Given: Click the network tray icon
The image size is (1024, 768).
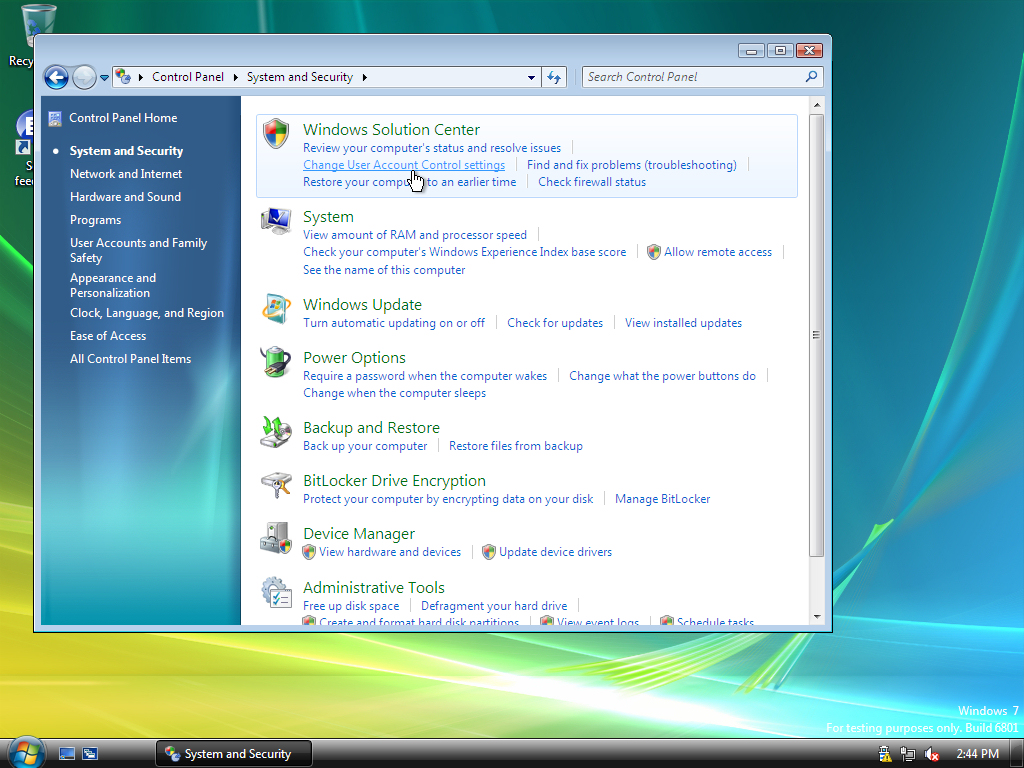Looking at the screenshot, I should click(x=908, y=754).
